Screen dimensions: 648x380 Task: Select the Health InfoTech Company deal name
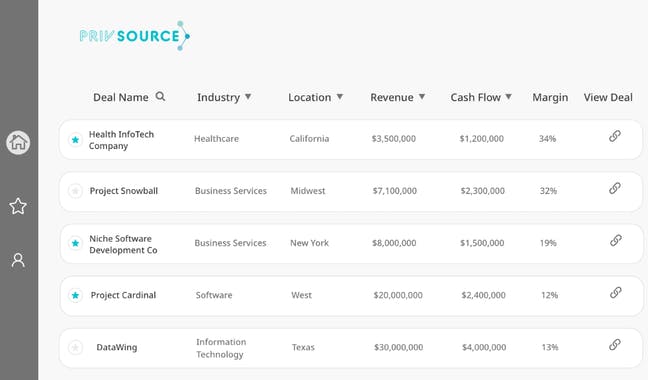121,140
